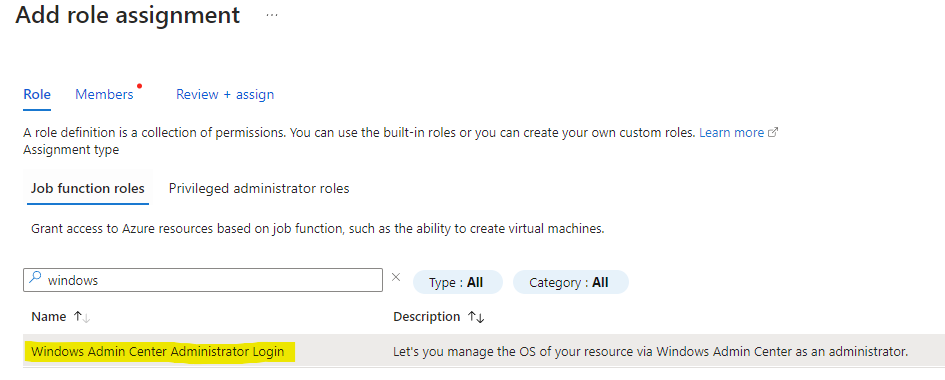Click the external-link icon after Learn more

tap(773, 132)
